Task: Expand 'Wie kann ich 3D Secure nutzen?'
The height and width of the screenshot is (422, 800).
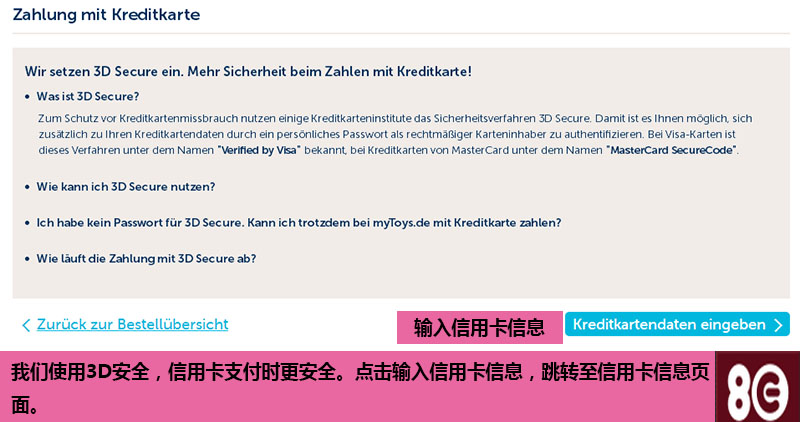Action: coord(126,187)
